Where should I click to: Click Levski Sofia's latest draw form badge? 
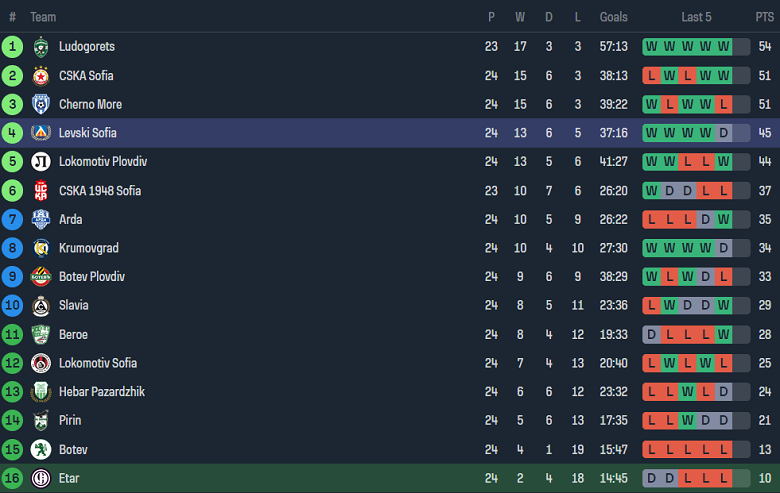point(724,133)
